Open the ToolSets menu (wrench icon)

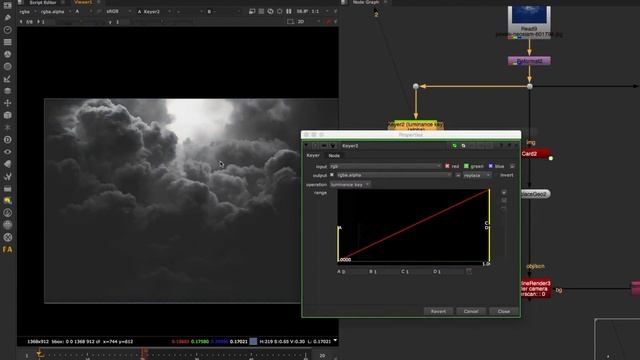pyautogui.click(x=7, y=176)
